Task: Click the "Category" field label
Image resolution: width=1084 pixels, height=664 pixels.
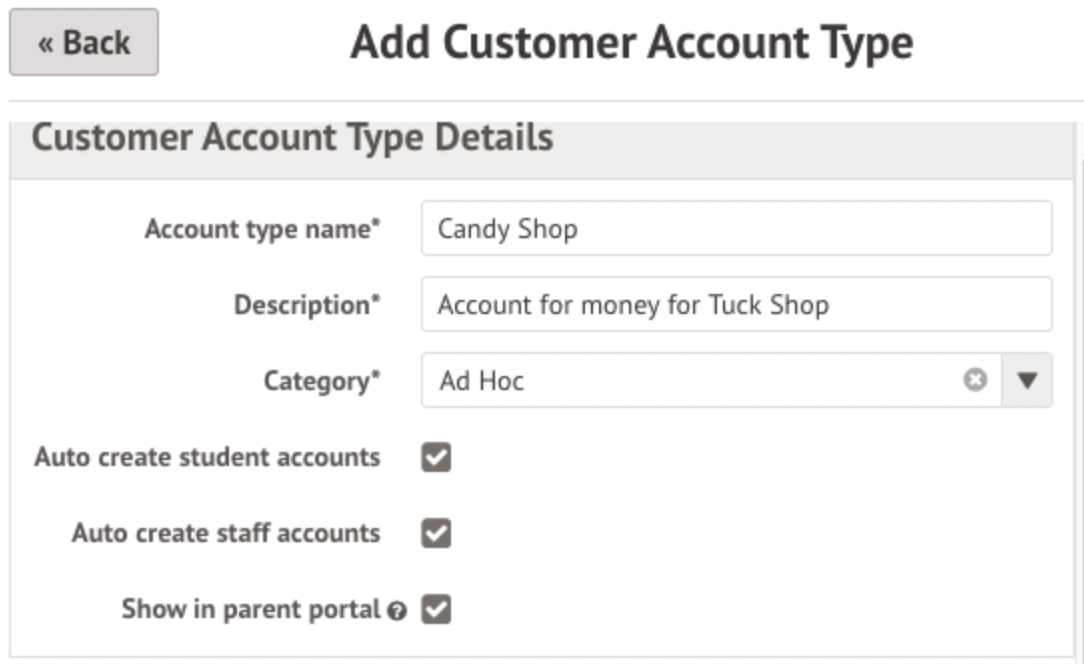Action: (322, 381)
